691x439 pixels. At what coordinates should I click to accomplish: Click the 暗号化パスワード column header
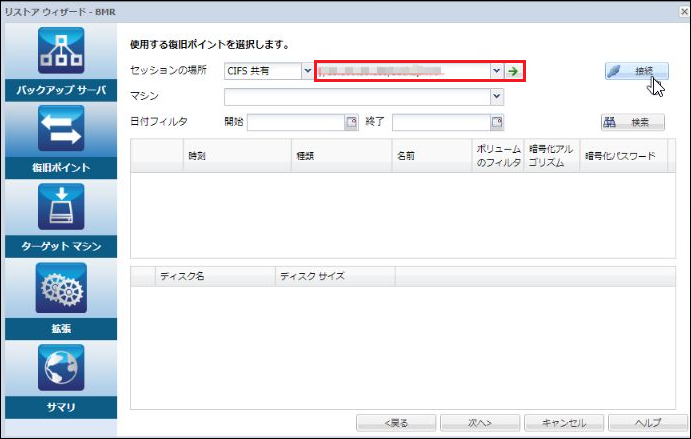(624, 156)
